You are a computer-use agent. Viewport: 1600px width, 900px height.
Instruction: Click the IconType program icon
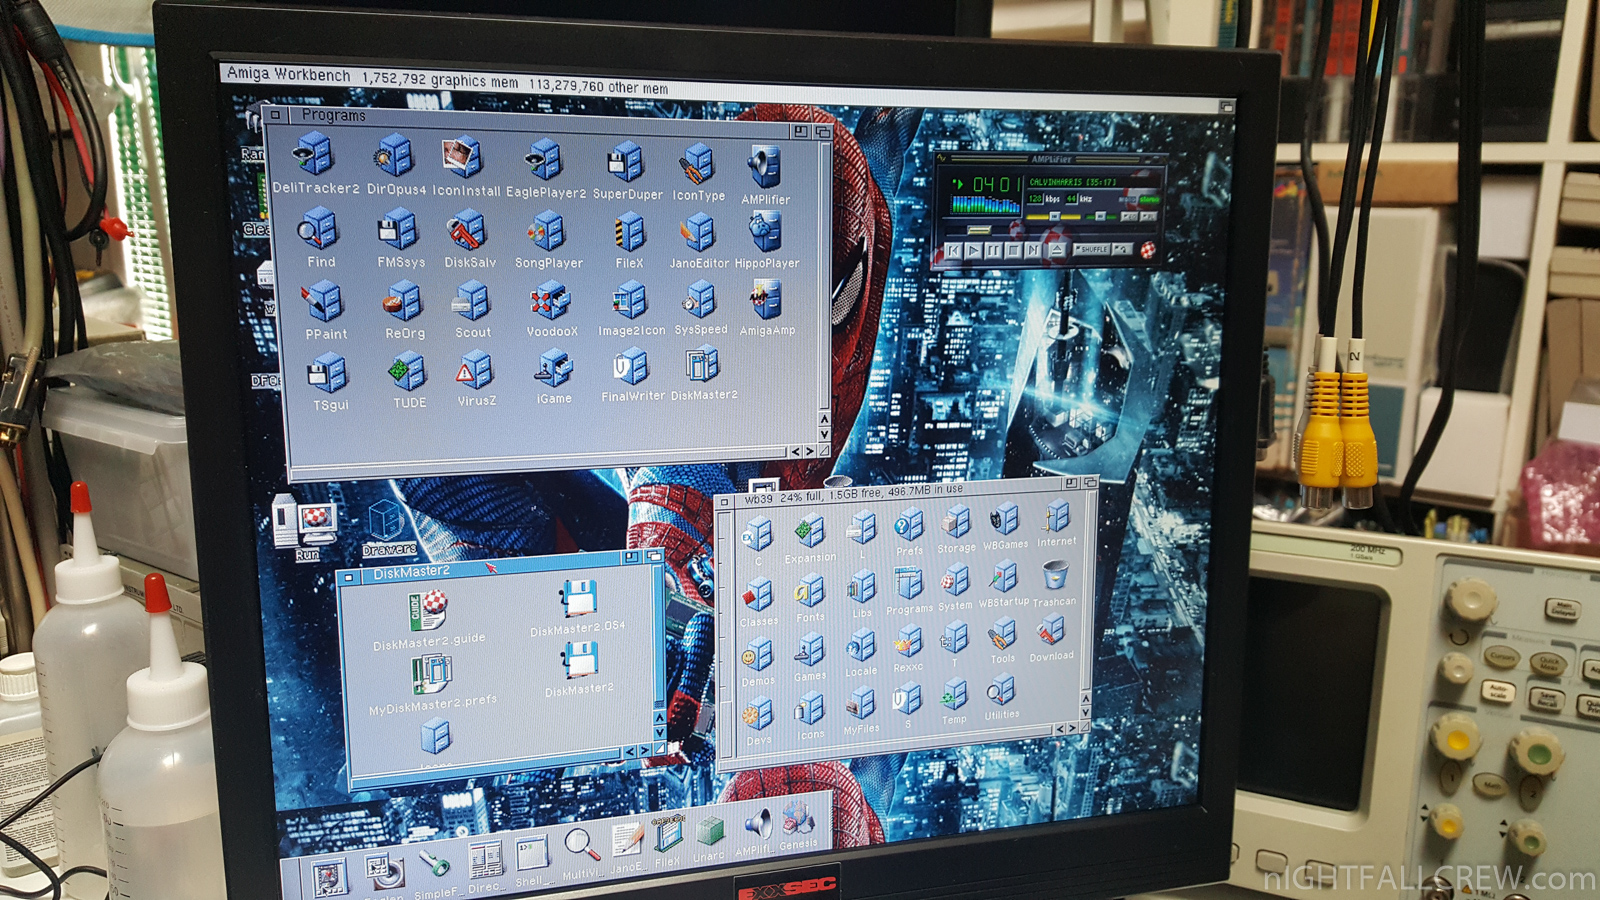click(x=697, y=164)
